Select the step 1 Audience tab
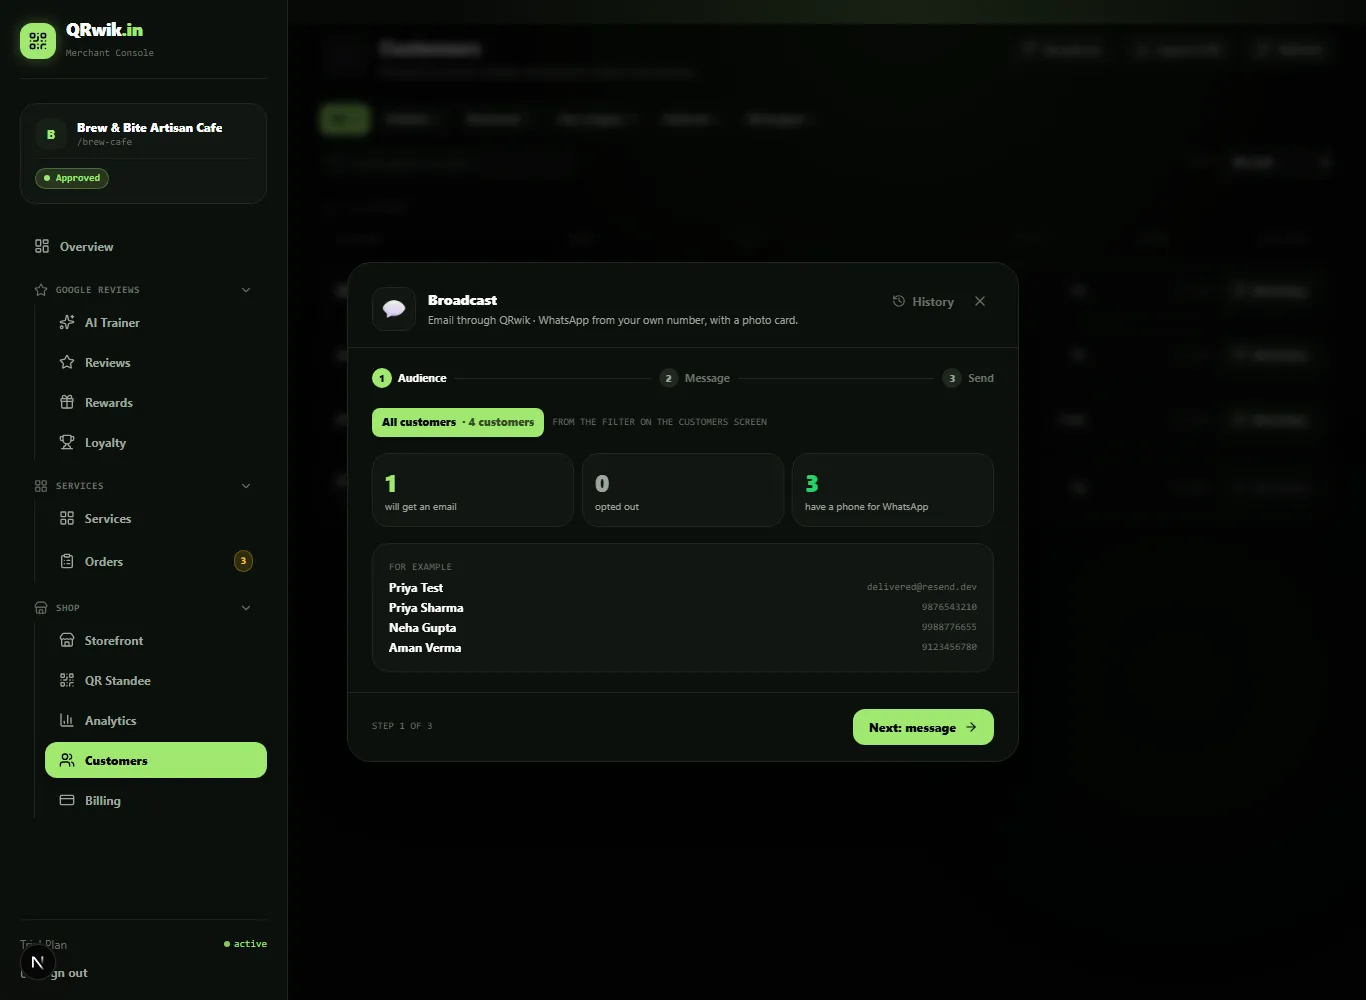The image size is (1366, 1000). click(410, 378)
